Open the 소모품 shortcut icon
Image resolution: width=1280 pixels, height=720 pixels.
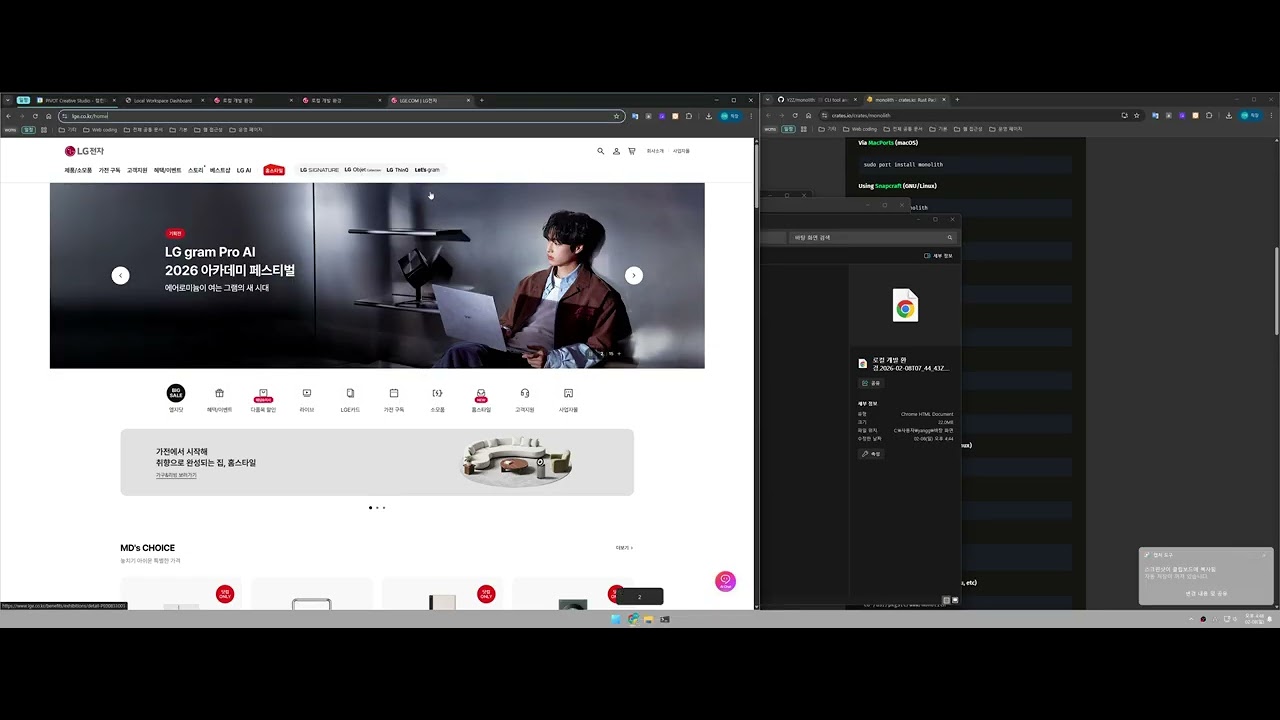(x=437, y=393)
